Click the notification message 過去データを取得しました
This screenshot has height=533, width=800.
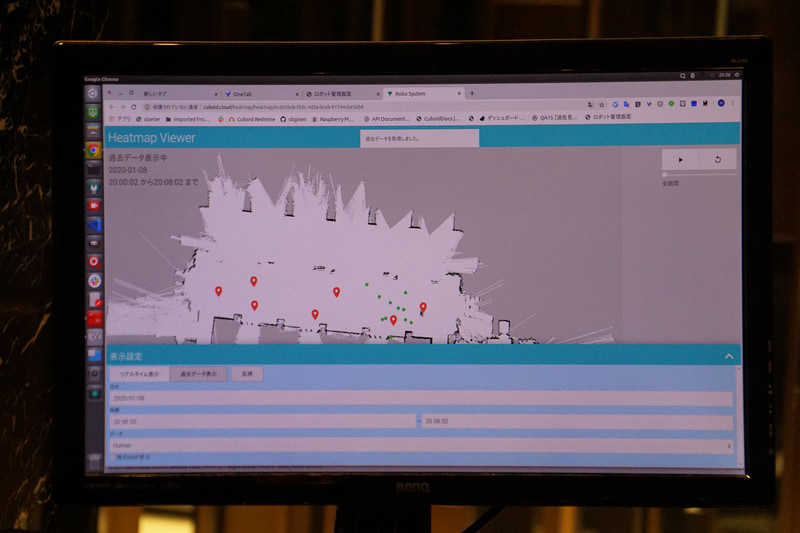419,138
